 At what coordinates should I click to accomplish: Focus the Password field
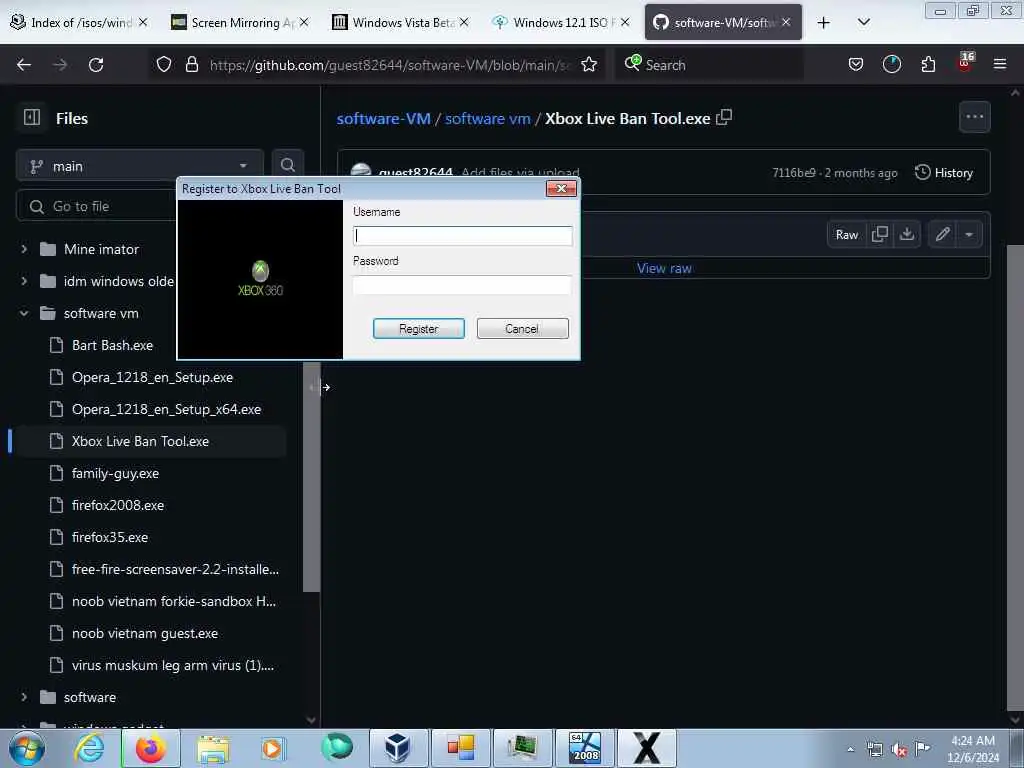click(x=462, y=285)
